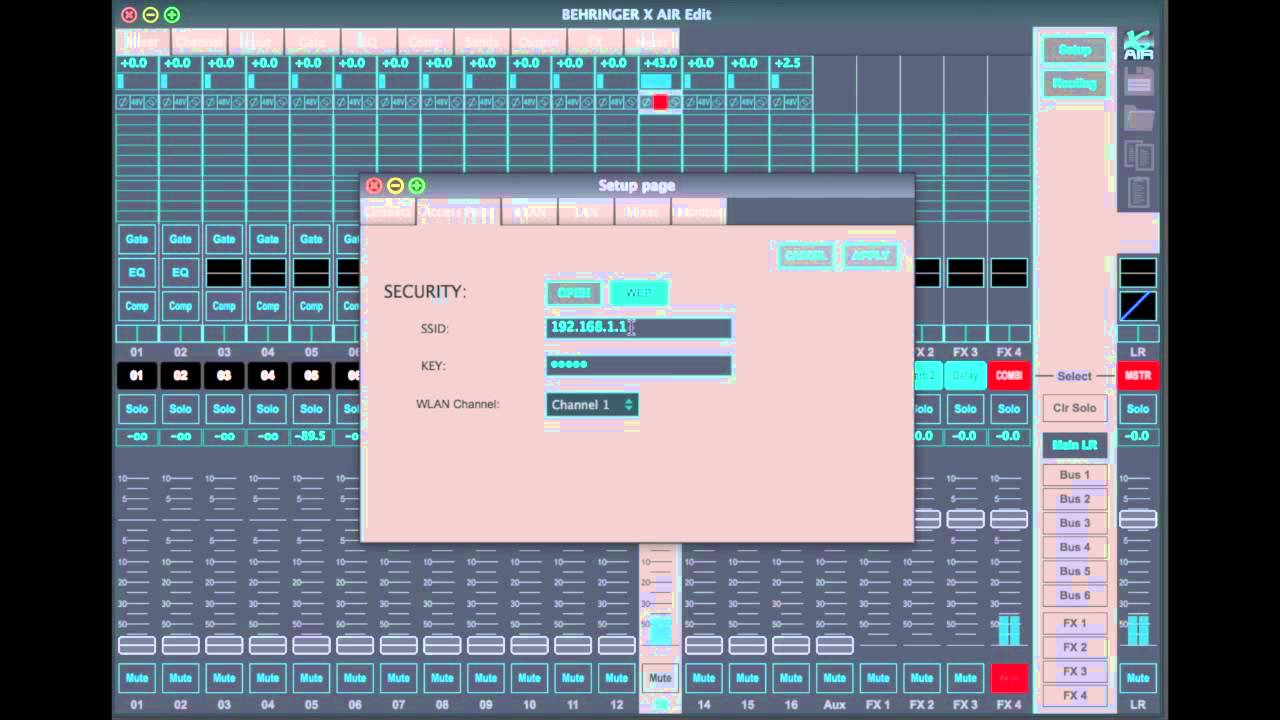
Task: Select WEP security mode
Action: coord(638,293)
